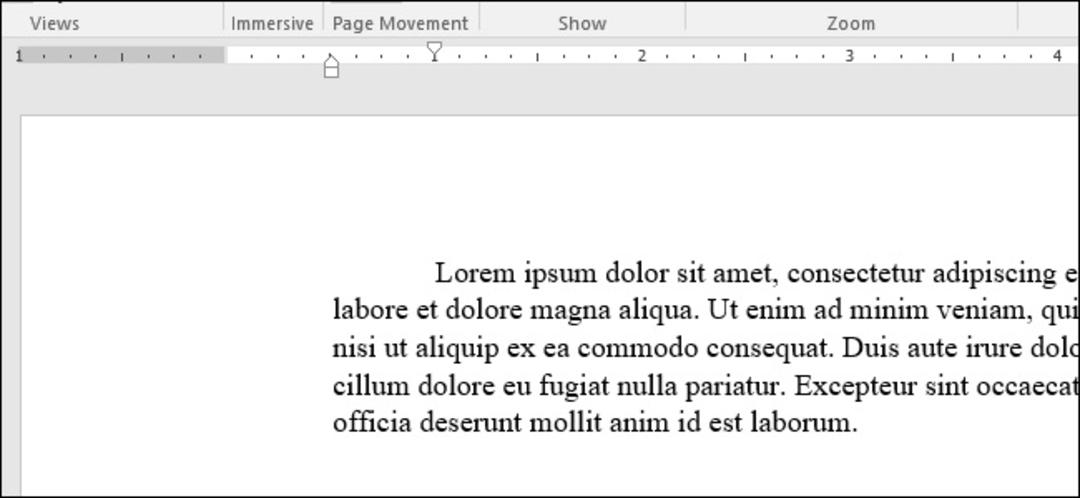Screen dimensions: 1080x498
Task: Click the word officia in last line
Action: [x=373, y=423]
